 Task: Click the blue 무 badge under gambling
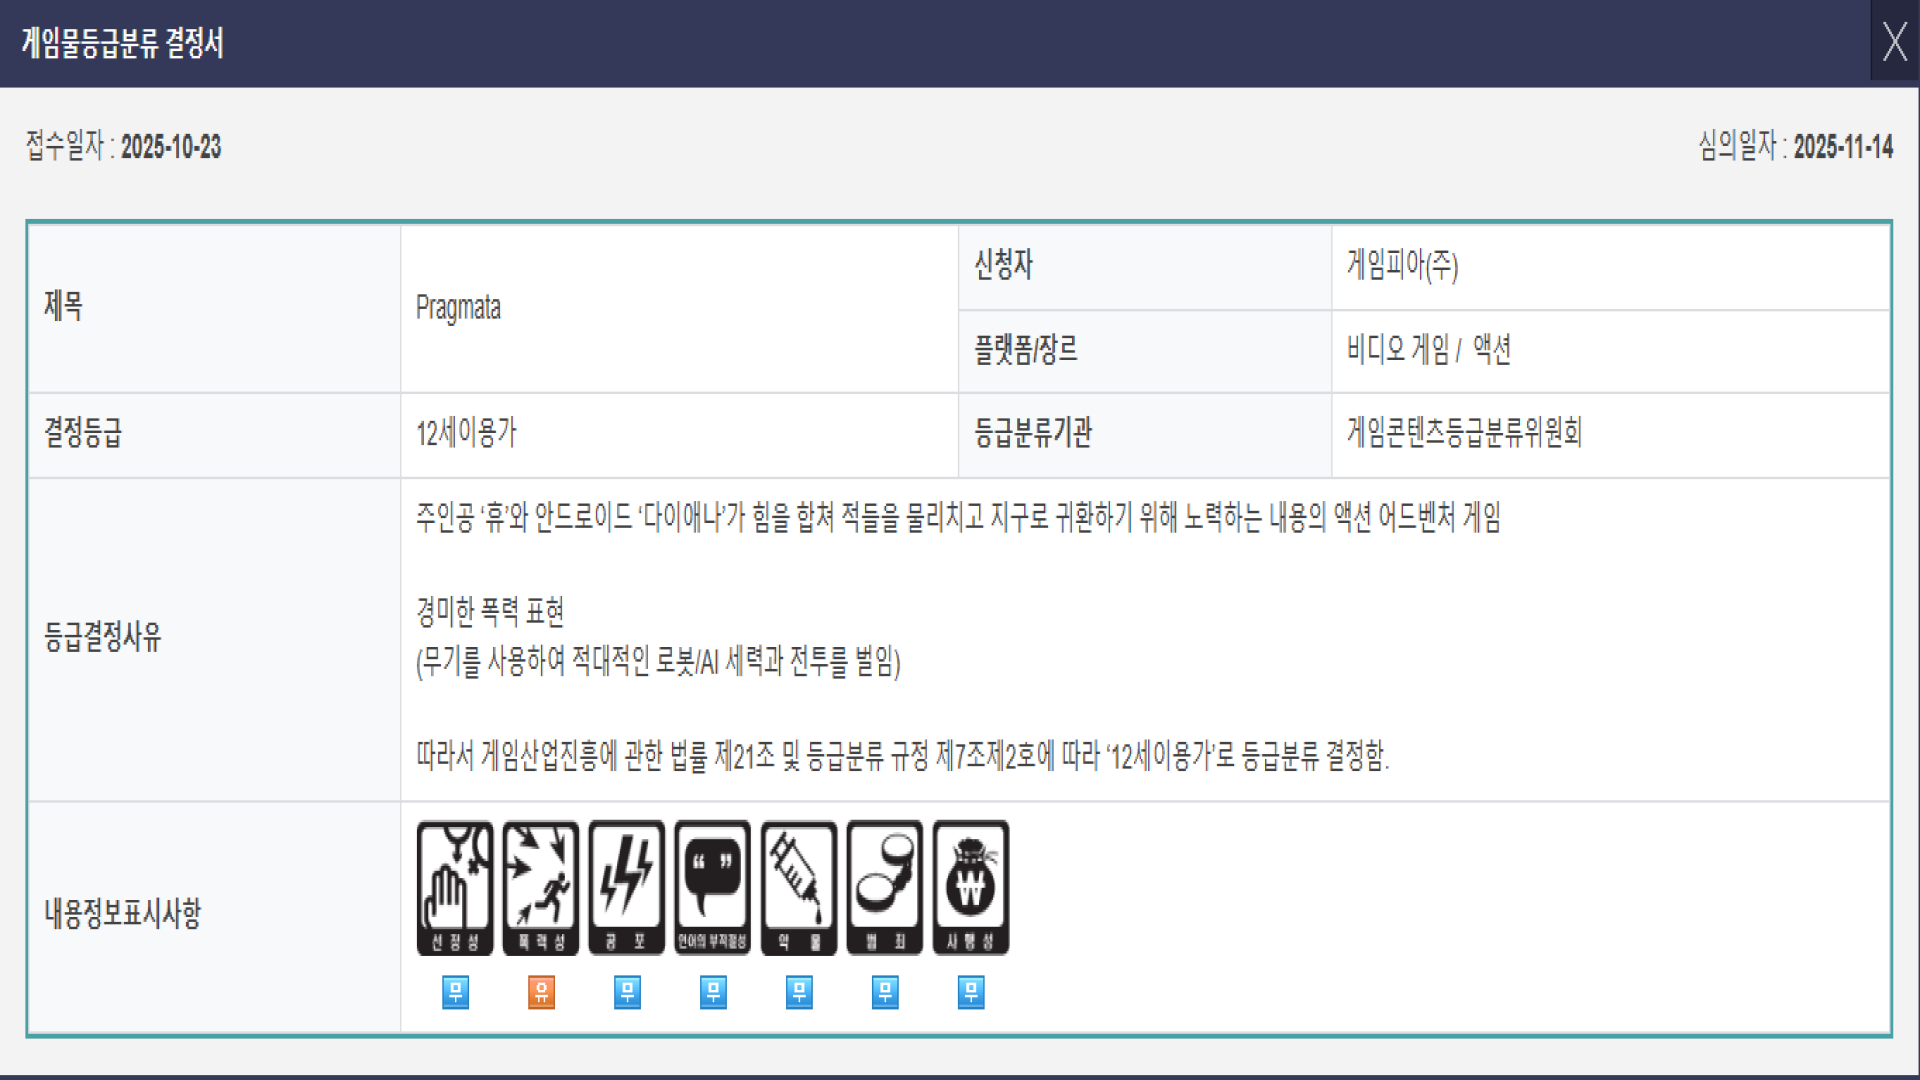point(971,992)
